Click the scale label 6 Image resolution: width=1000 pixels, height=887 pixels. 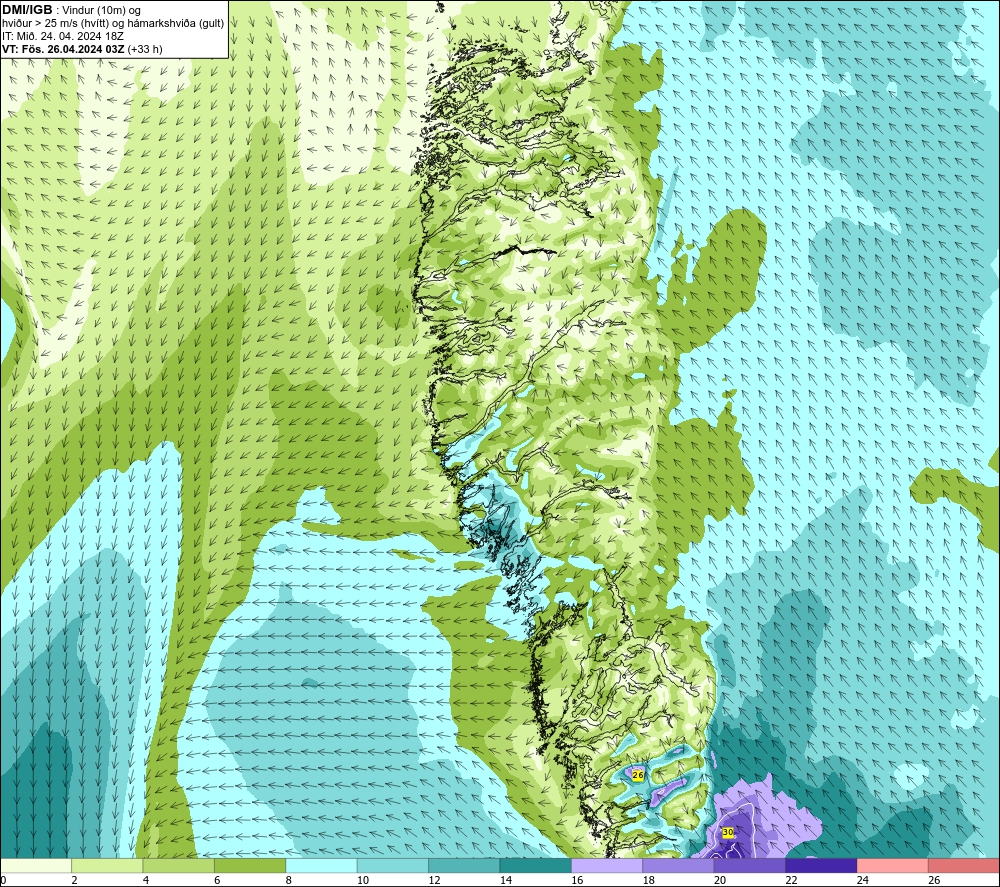pos(217,880)
